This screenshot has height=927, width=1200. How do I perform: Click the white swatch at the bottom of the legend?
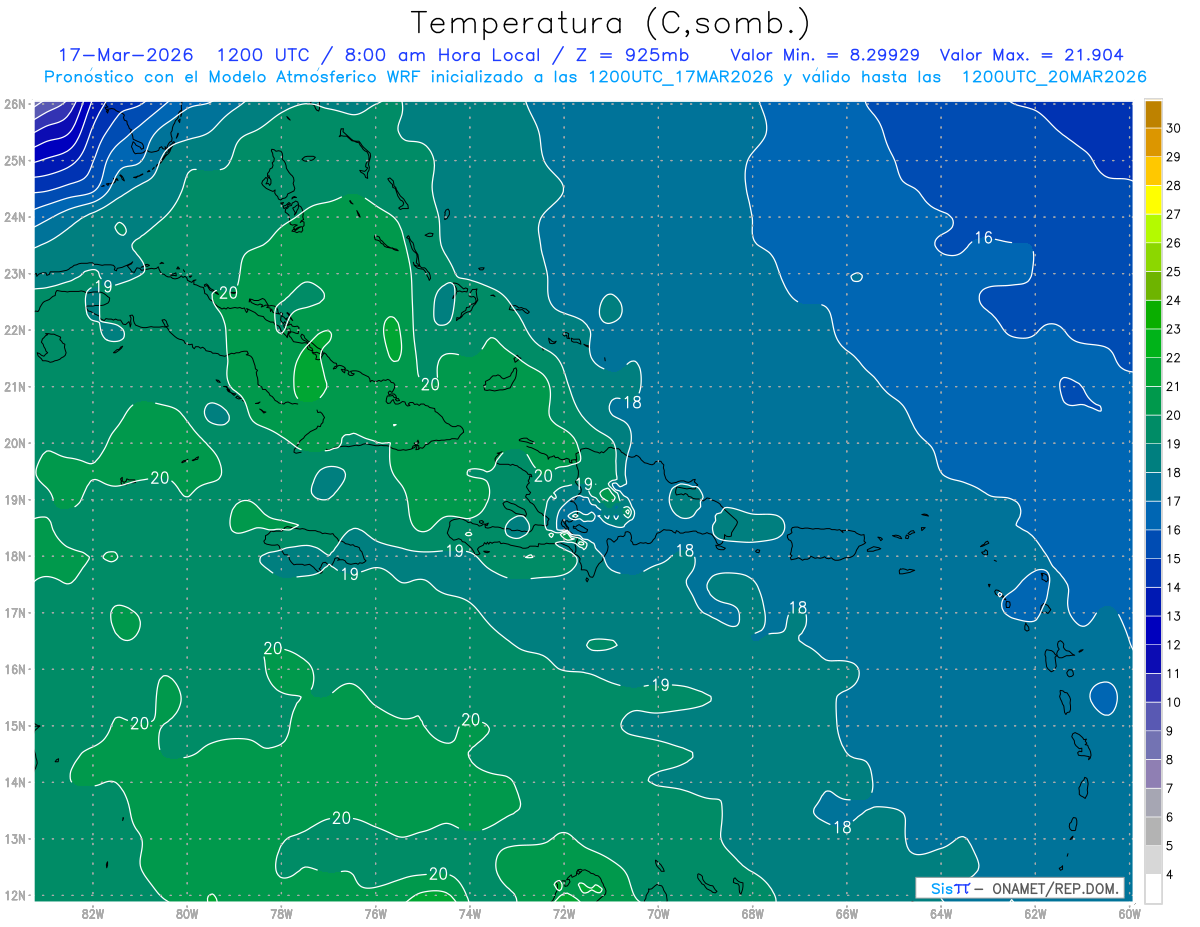click(x=1153, y=887)
